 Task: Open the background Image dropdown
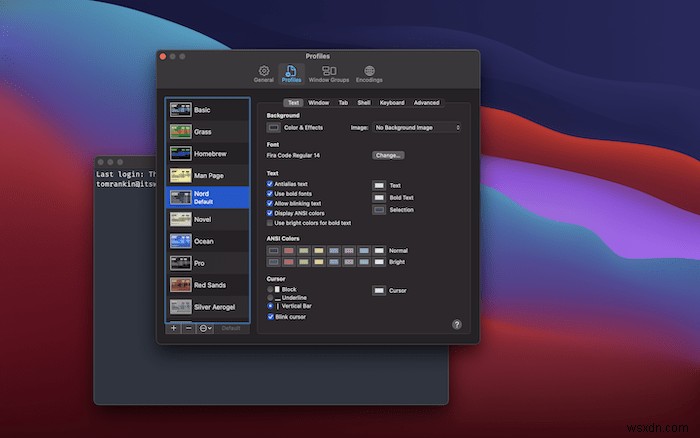pyautogui.click(x=417, y=128)
